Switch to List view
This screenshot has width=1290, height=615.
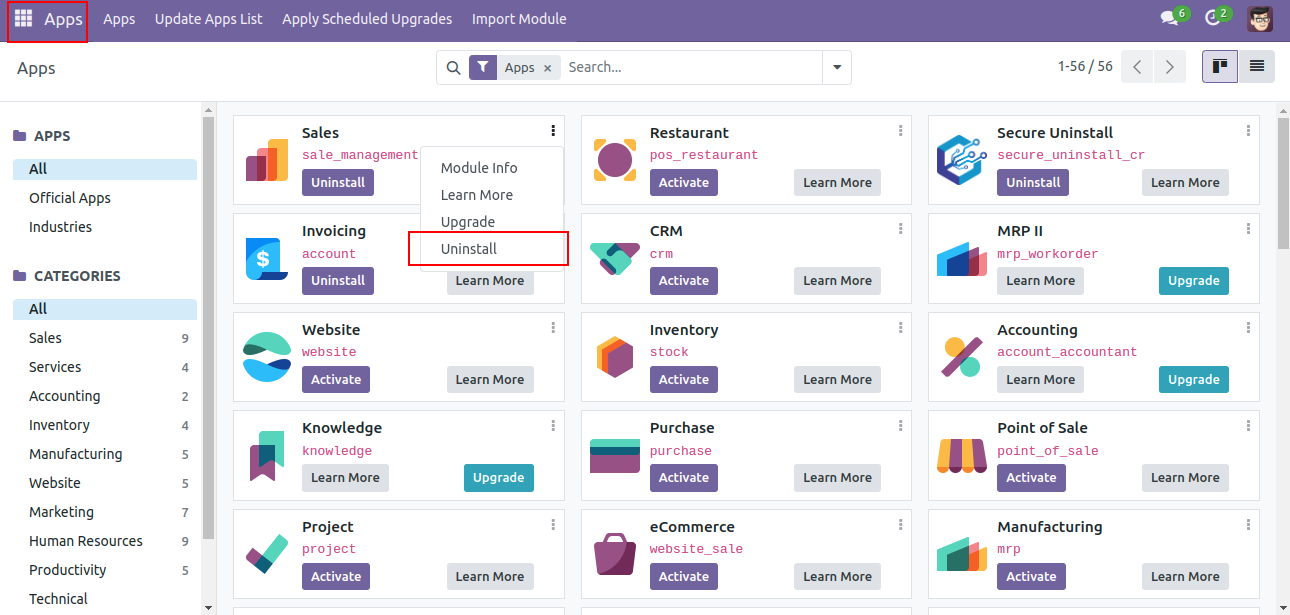pos(1257,67)
